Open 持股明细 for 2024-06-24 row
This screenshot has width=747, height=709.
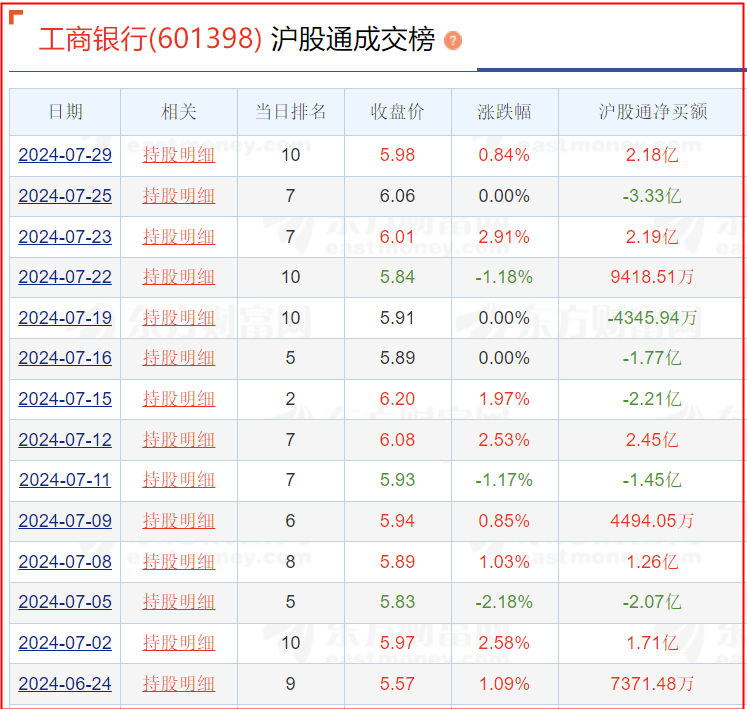click(179, 684)
